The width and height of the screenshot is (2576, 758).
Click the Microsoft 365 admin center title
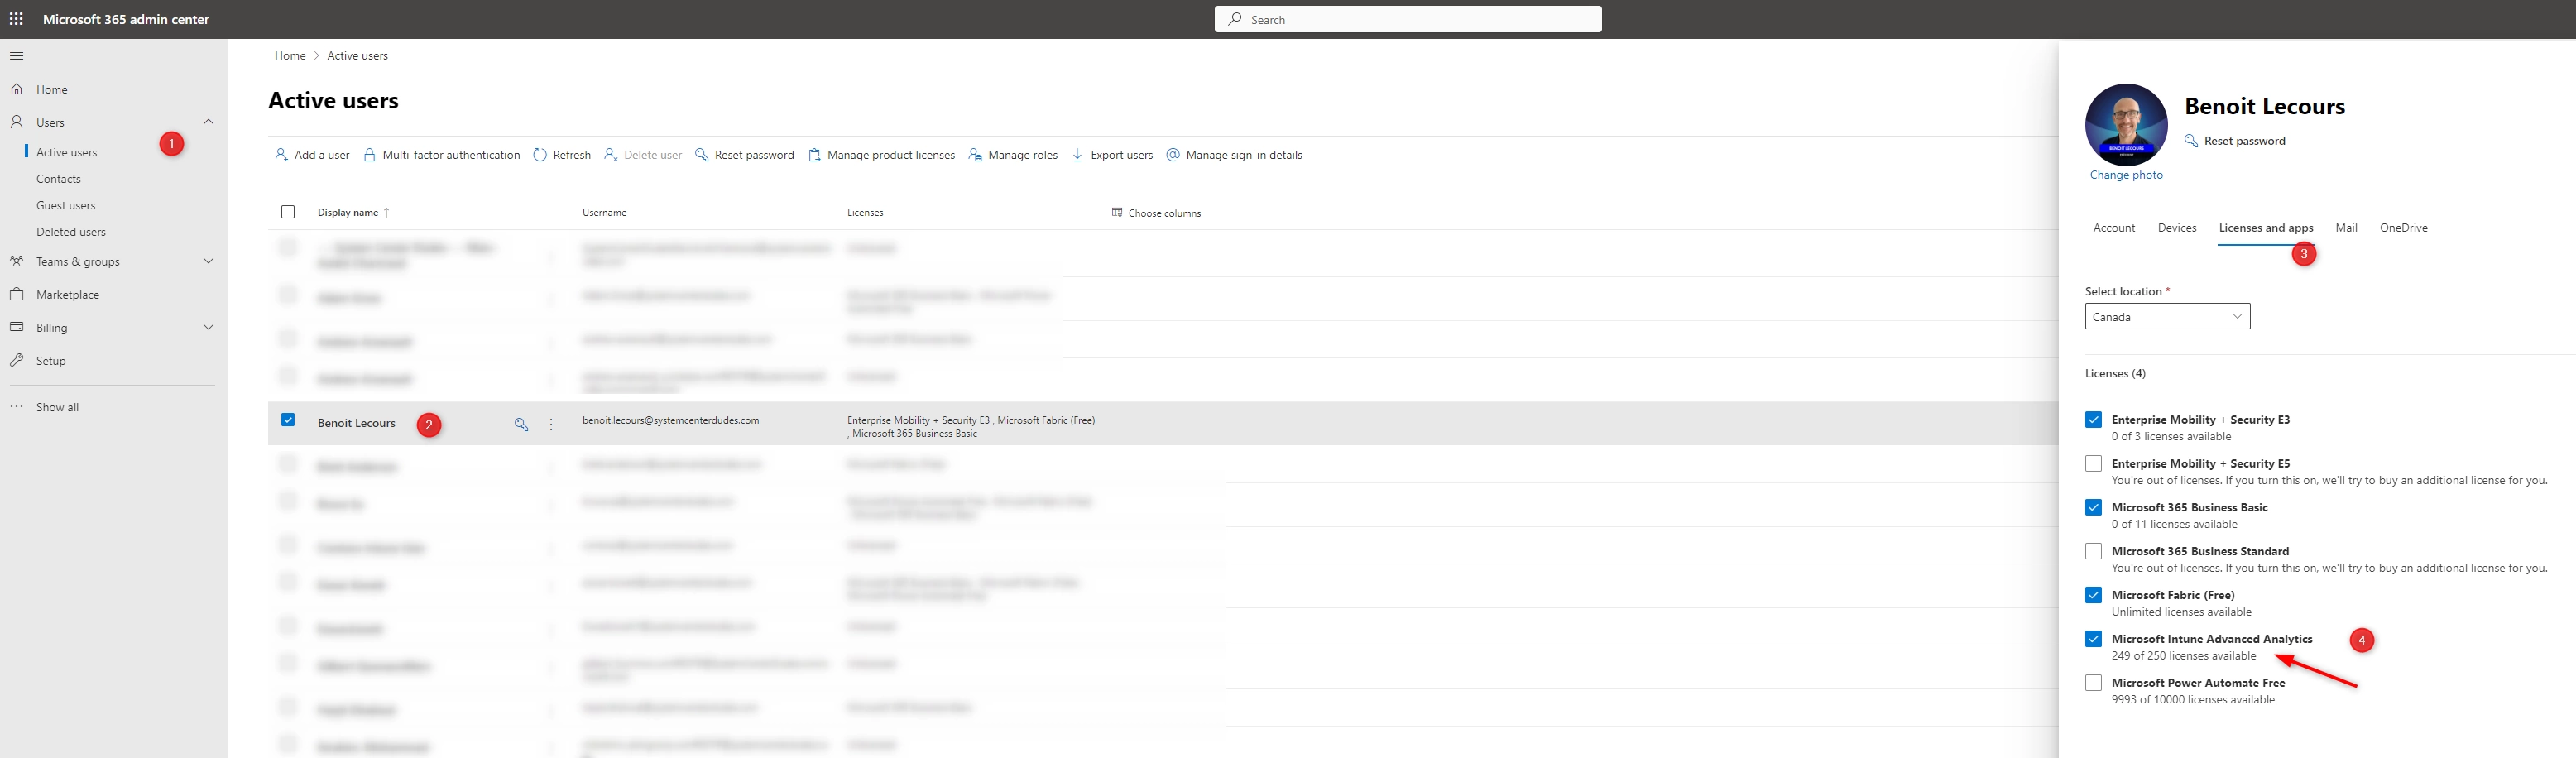point(126,19)
